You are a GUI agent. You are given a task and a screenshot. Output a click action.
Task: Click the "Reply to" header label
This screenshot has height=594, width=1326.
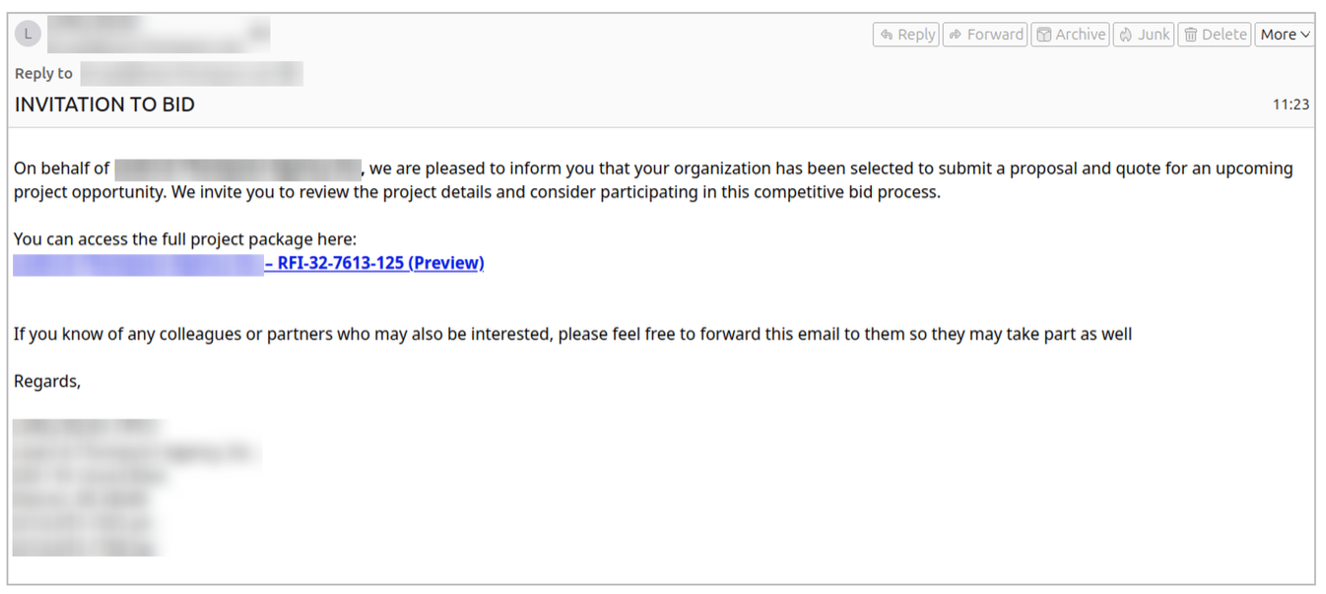pos(44,73)
